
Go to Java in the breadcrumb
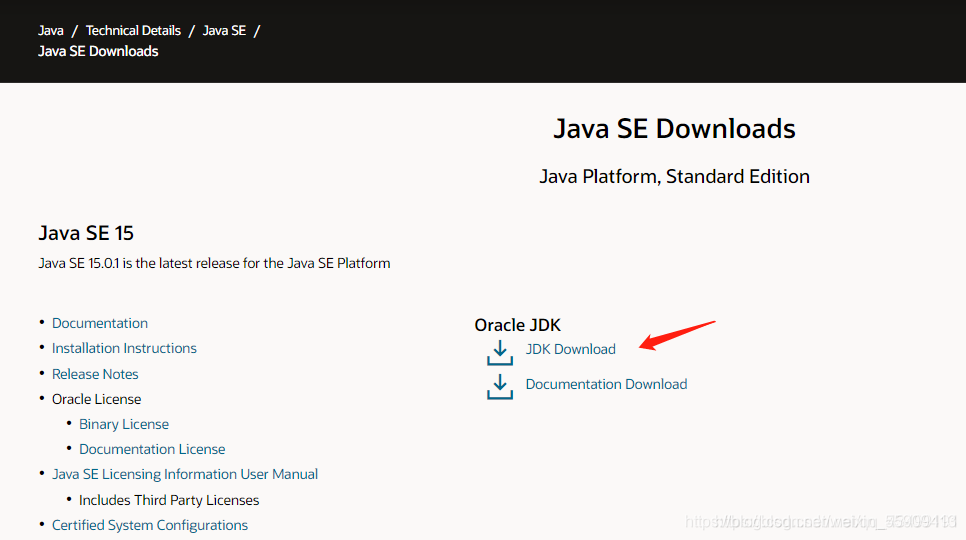51,31
